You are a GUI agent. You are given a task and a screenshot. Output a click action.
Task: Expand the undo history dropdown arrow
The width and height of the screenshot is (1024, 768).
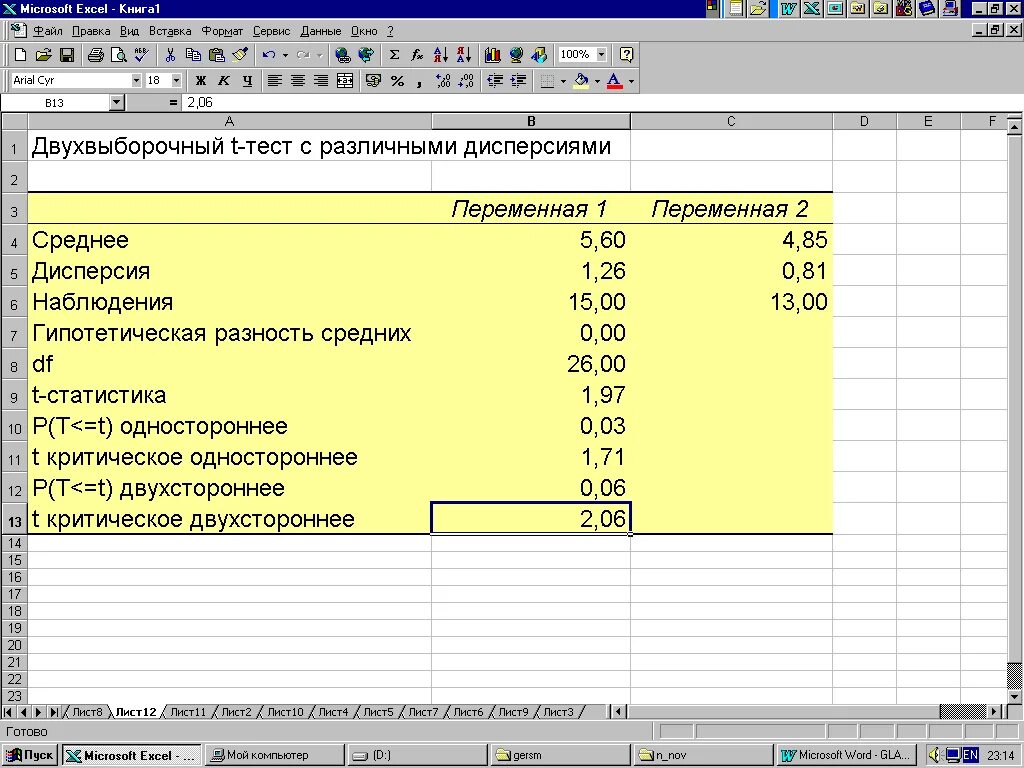[285, 55]
